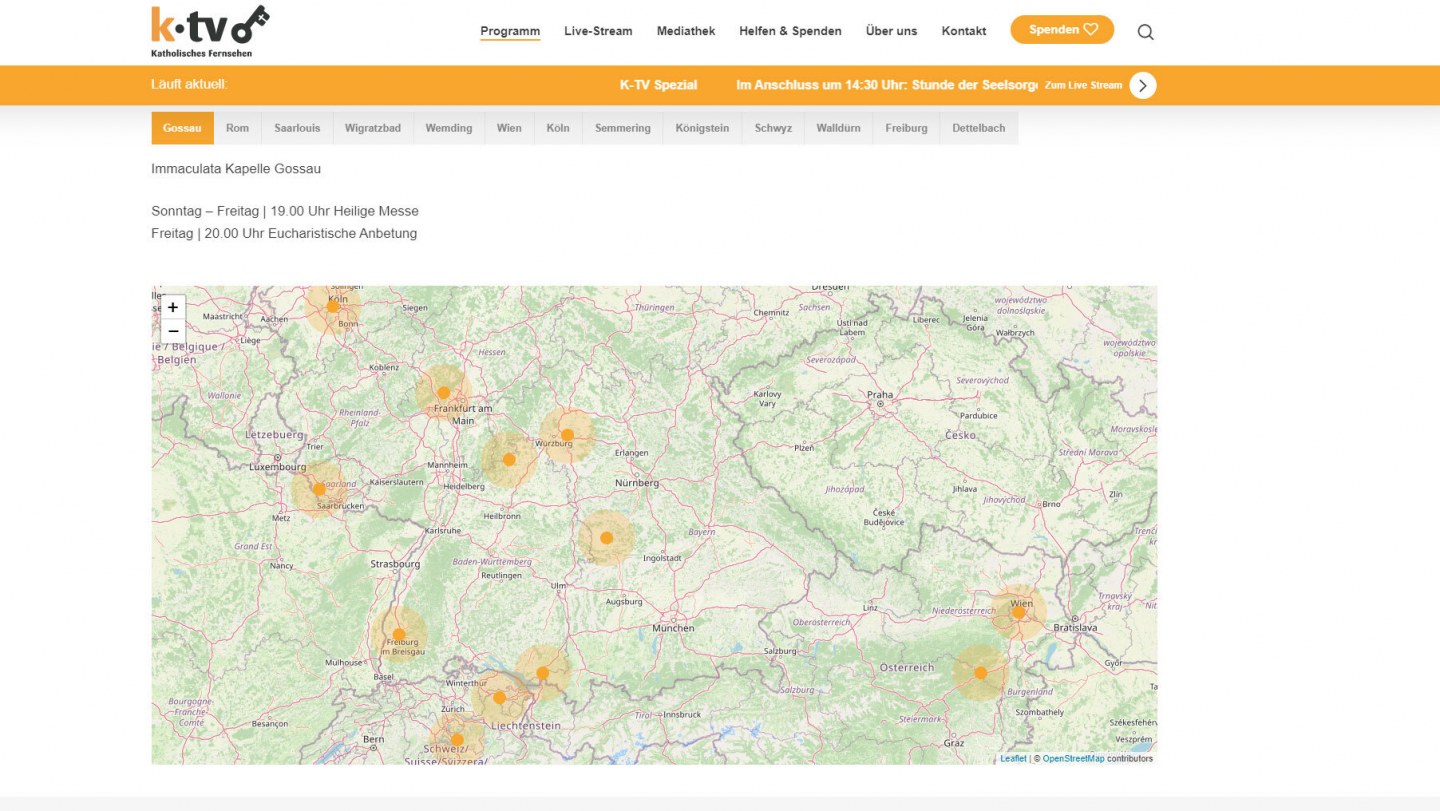
Task: Select the Königstein tab
Action: pos(702,128)
